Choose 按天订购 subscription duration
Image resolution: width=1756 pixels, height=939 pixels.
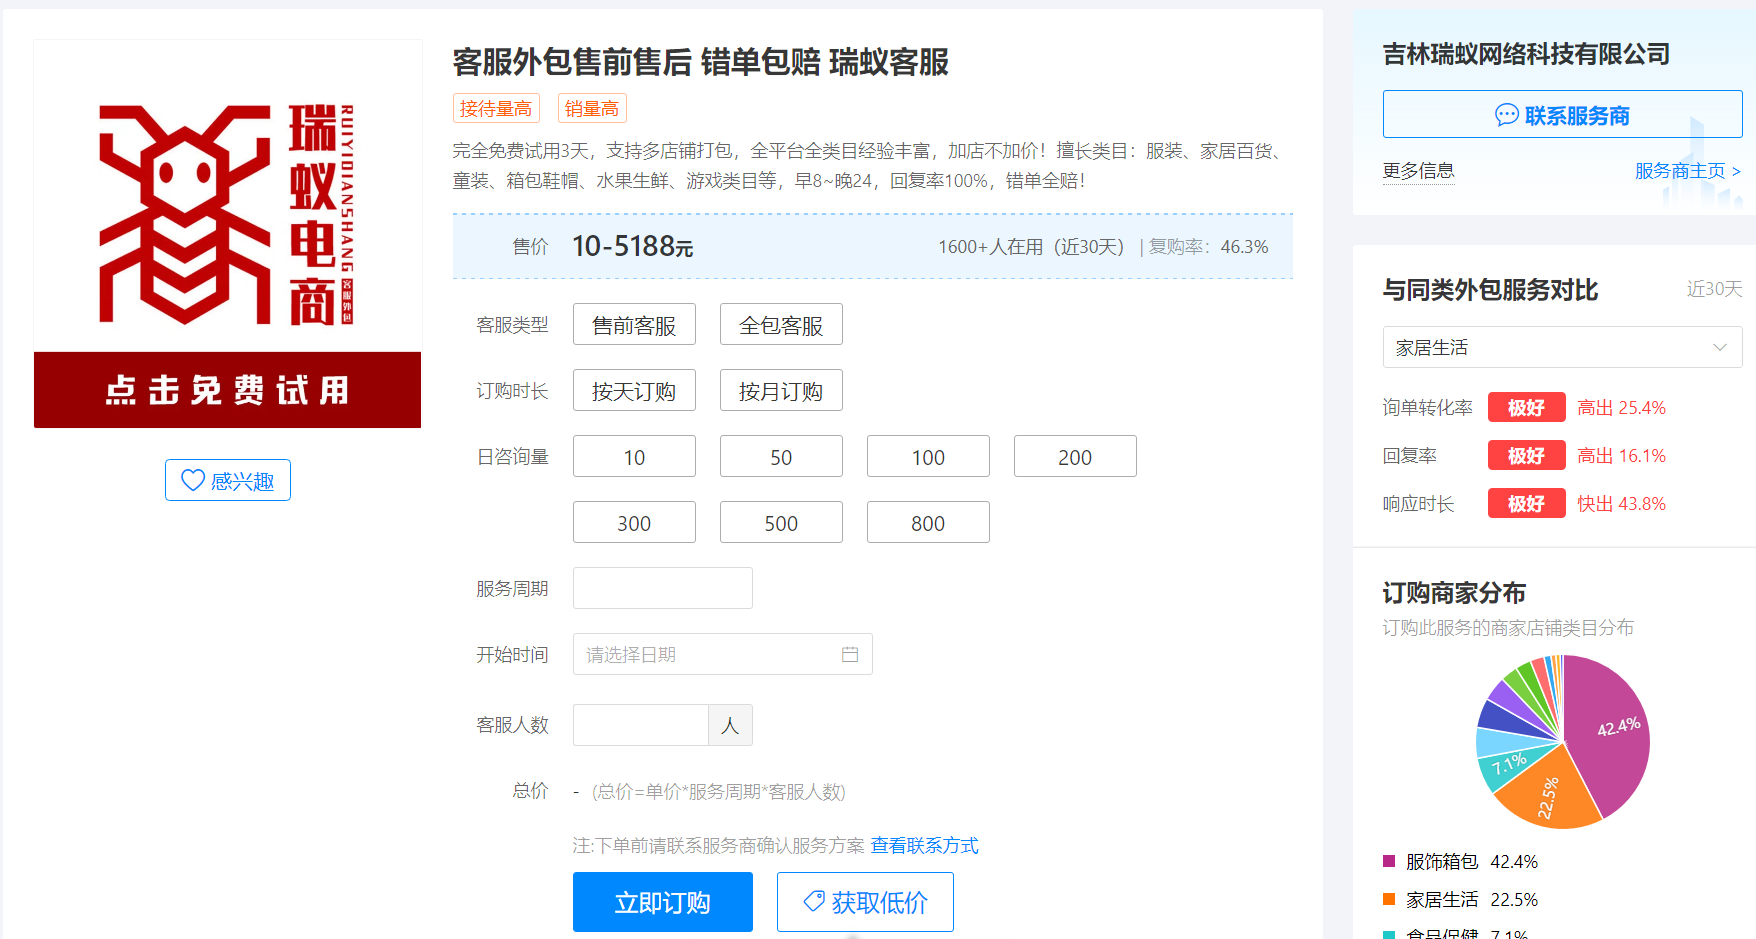pos(634,391)
